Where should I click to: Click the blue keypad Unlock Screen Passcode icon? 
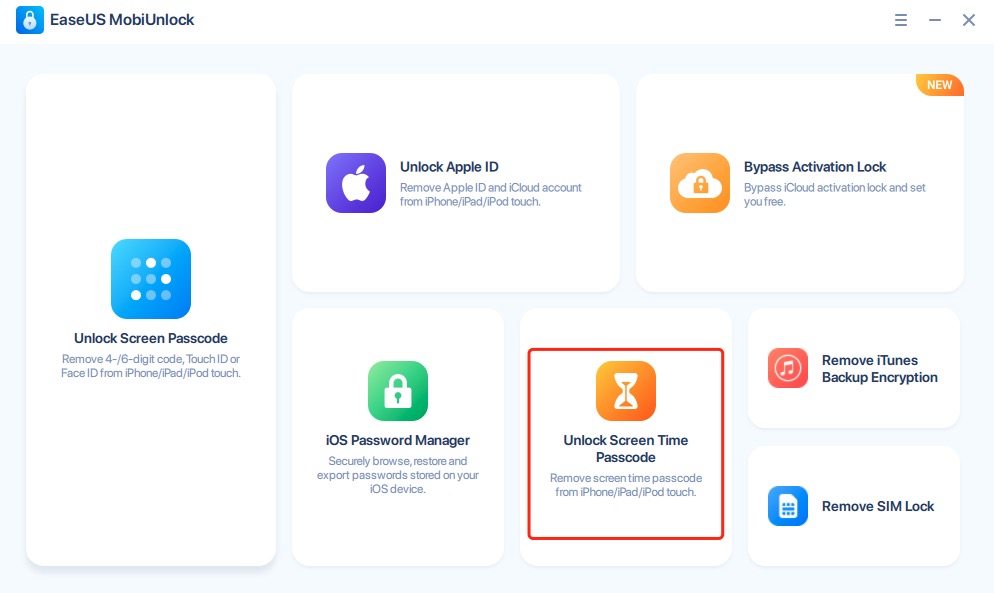(x=151, y=278)
